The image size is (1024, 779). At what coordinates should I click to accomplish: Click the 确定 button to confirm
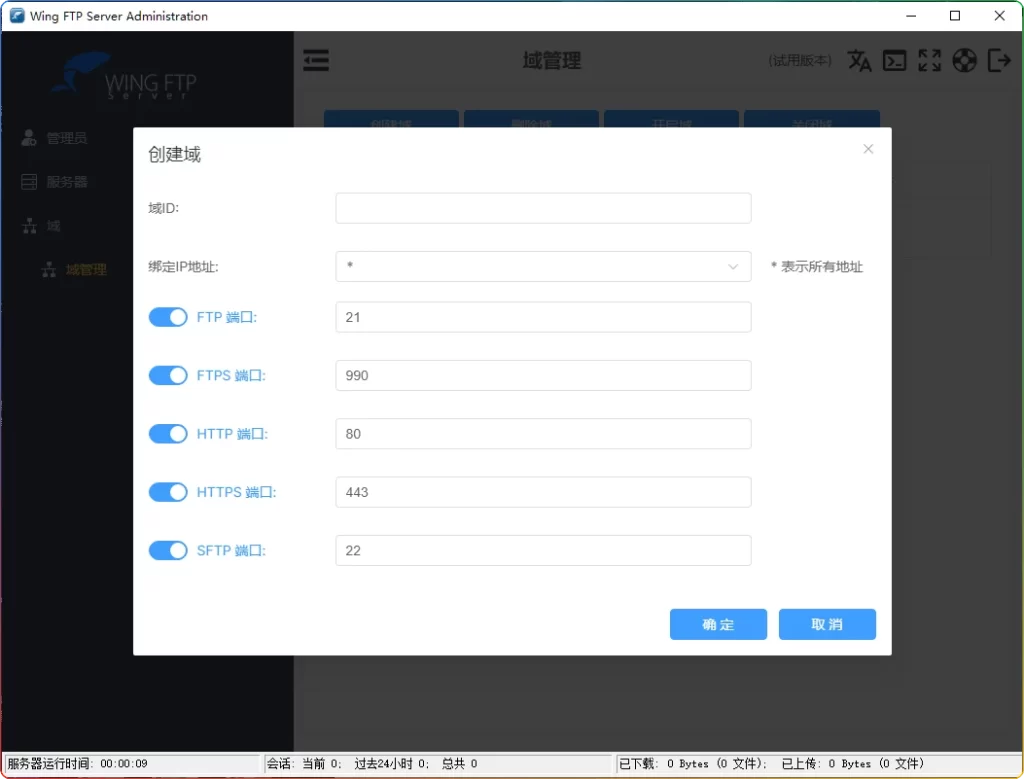pyautogui.click(x=718, y=624)
